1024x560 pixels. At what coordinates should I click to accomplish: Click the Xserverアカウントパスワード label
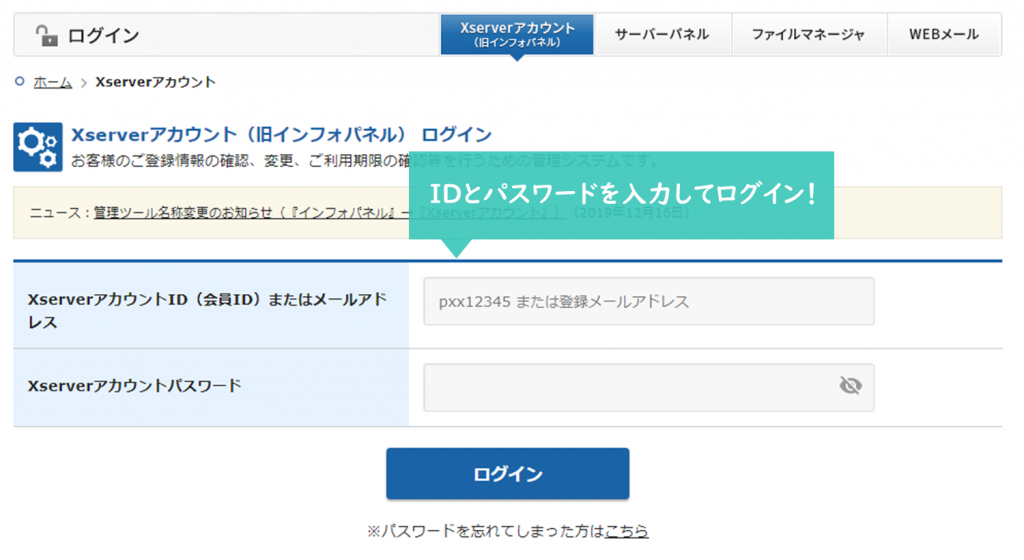tap(135, 386)
